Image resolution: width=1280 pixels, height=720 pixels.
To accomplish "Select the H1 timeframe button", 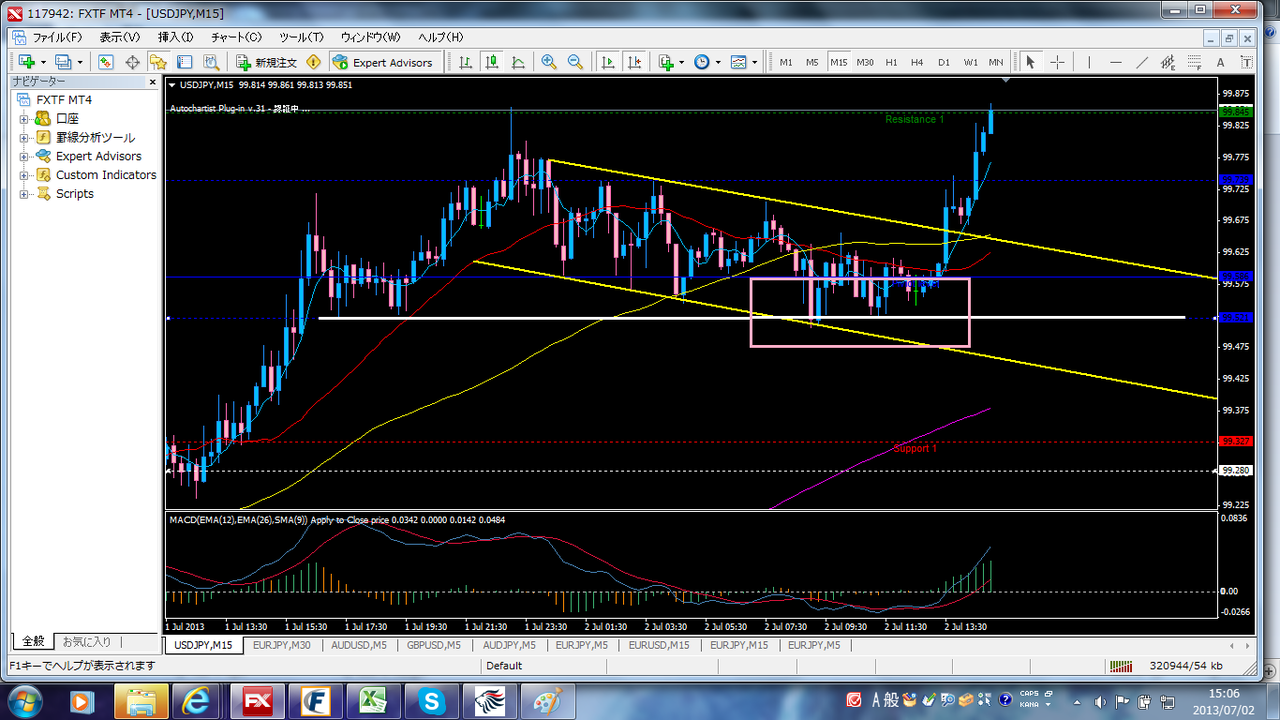I will click(891, 62).
